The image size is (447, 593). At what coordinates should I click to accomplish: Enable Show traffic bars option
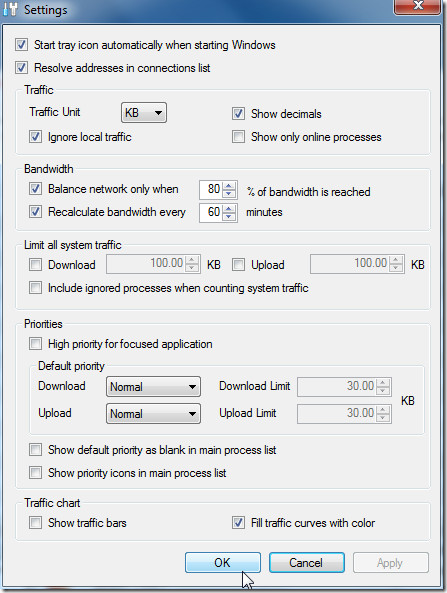pyautogui.click(x=36, y=523)
